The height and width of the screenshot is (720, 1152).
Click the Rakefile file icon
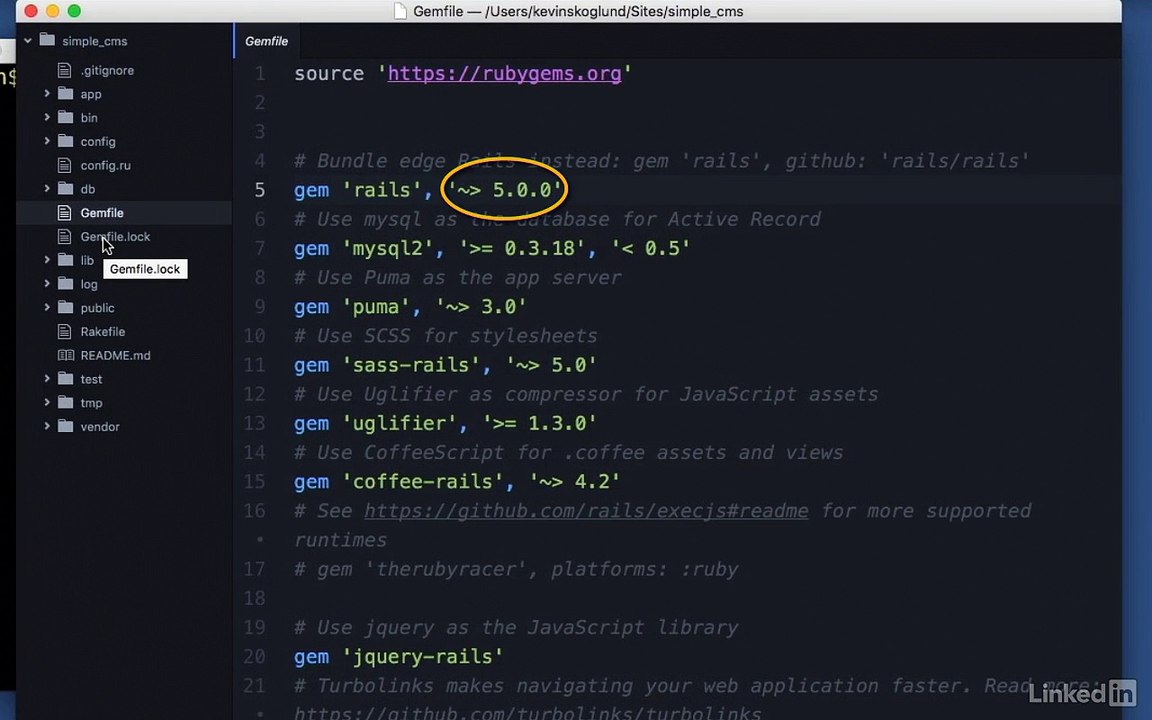(x=65, y=331)
